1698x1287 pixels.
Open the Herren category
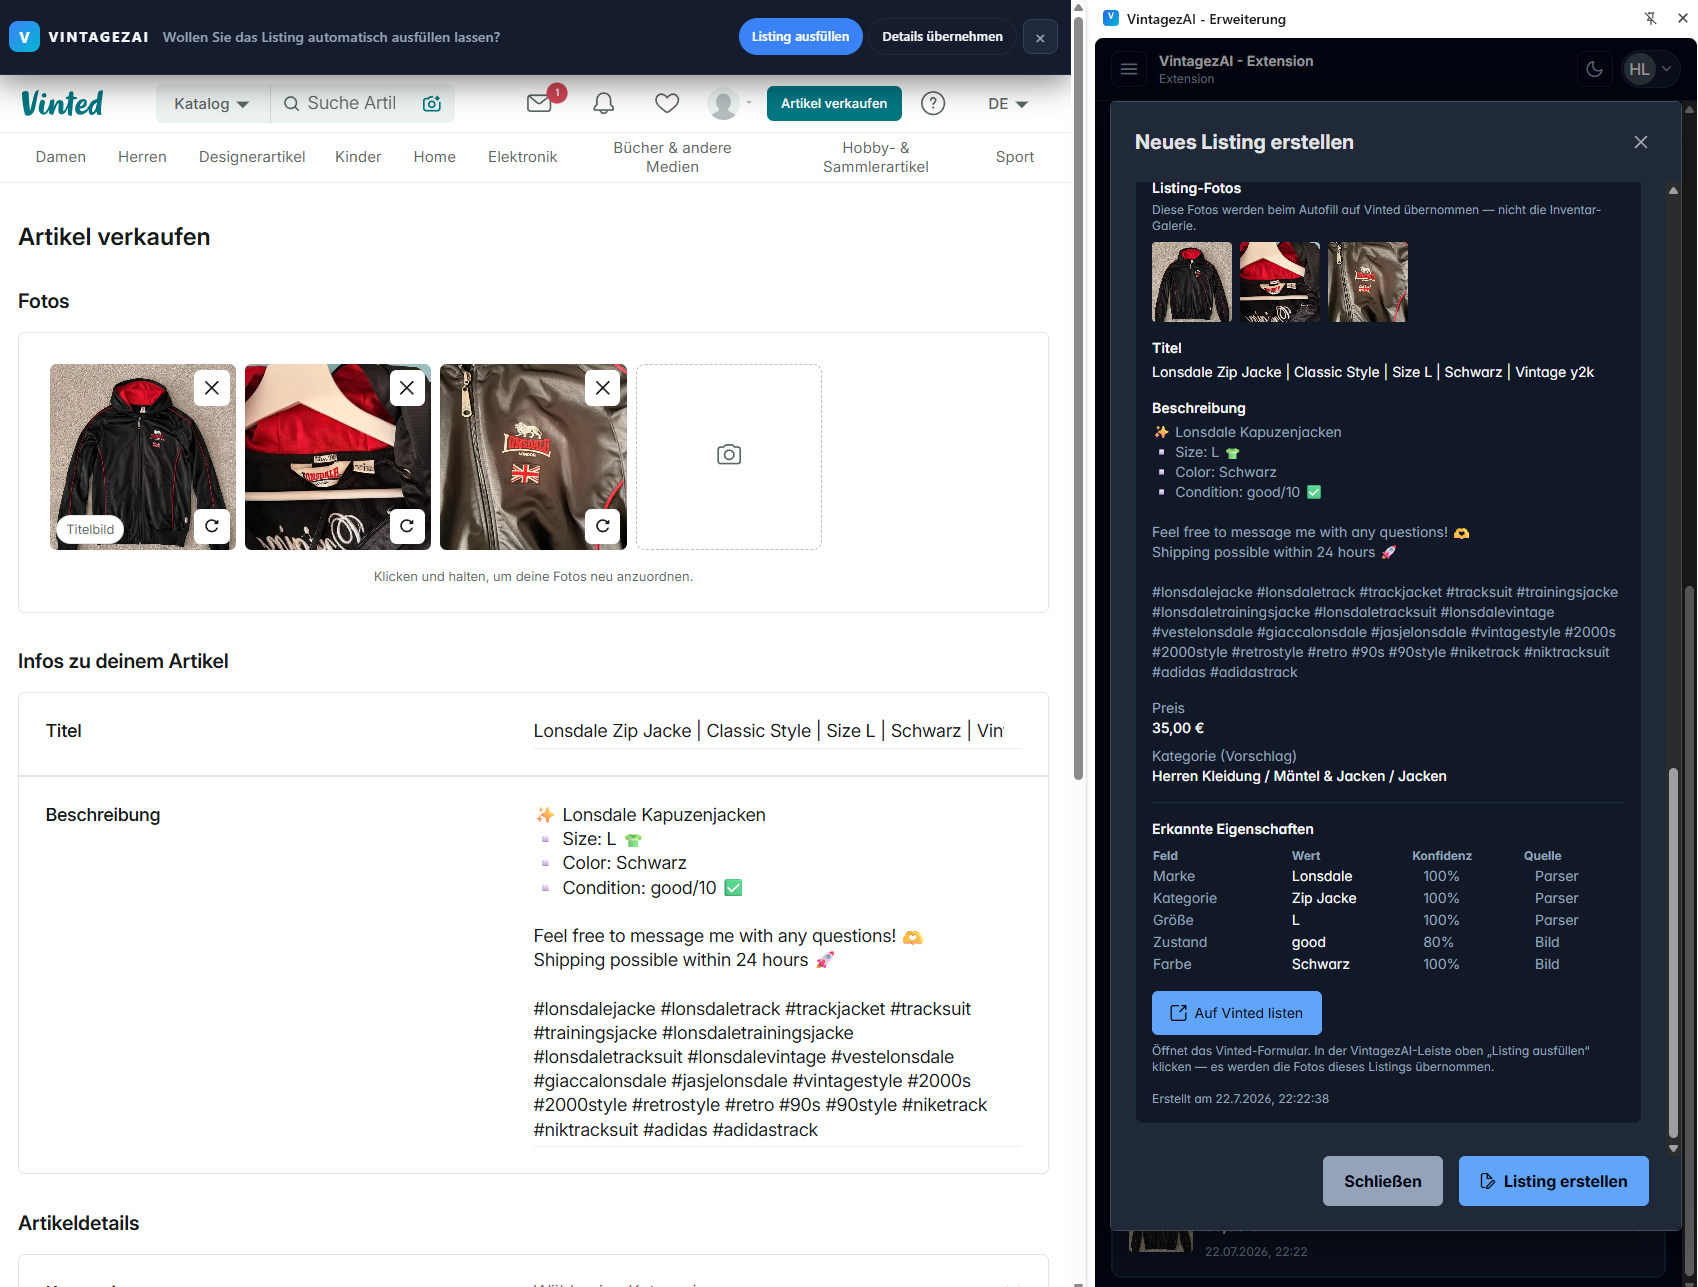tap(142, 157)
